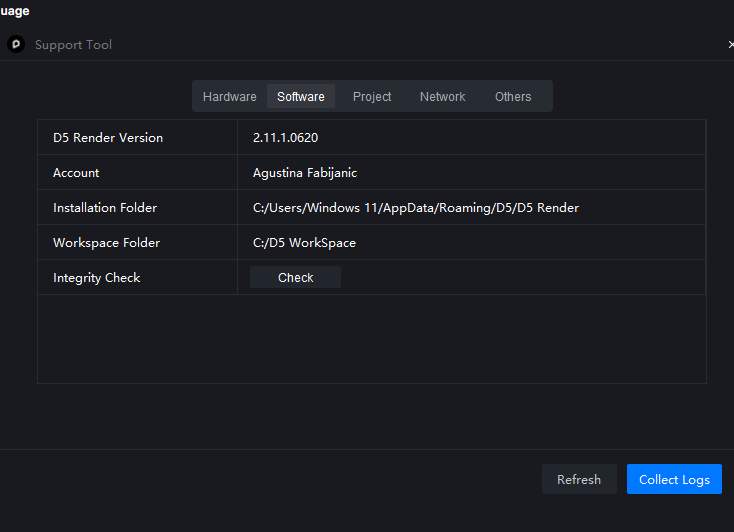Close the Support Tool window
Screen dimensions: 734x532
[730, 45]
